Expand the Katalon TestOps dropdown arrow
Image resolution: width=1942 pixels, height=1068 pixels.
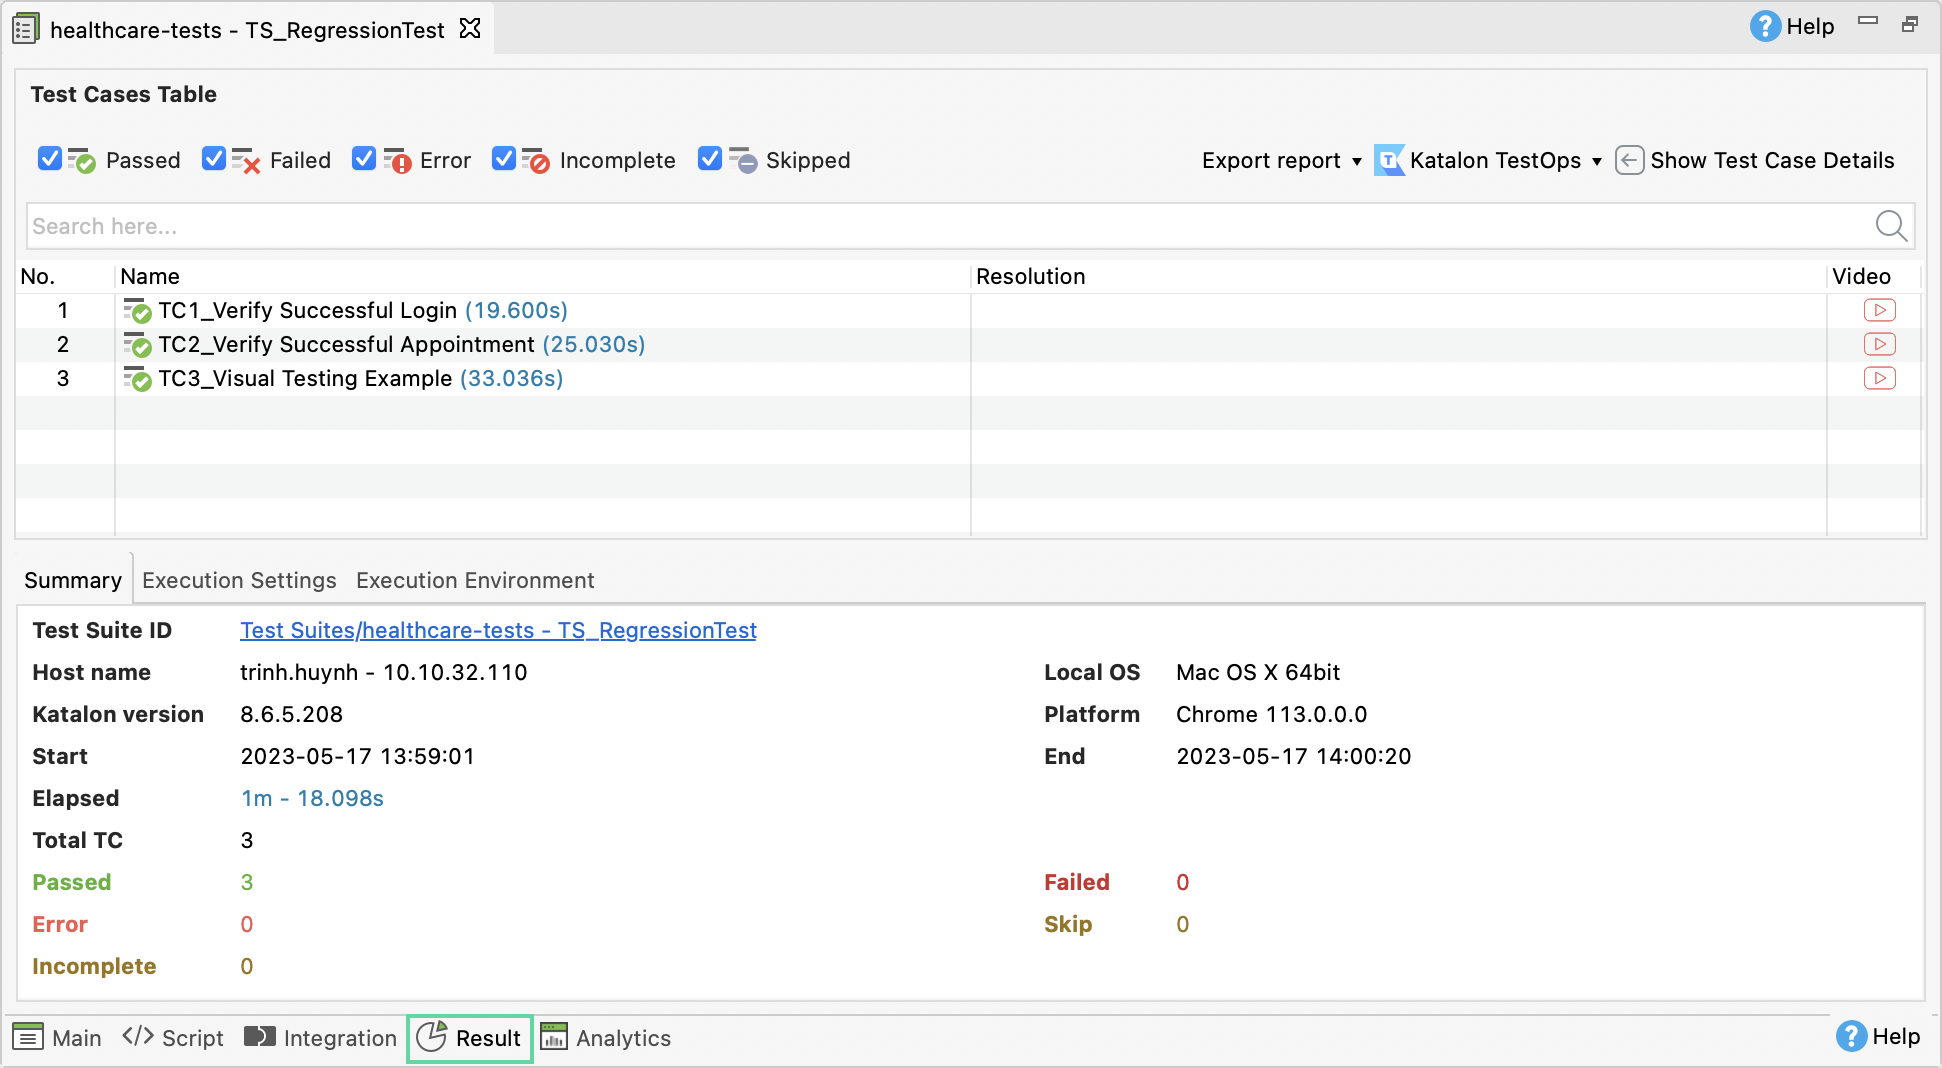pyautogui.click(x=1597, y=161)
